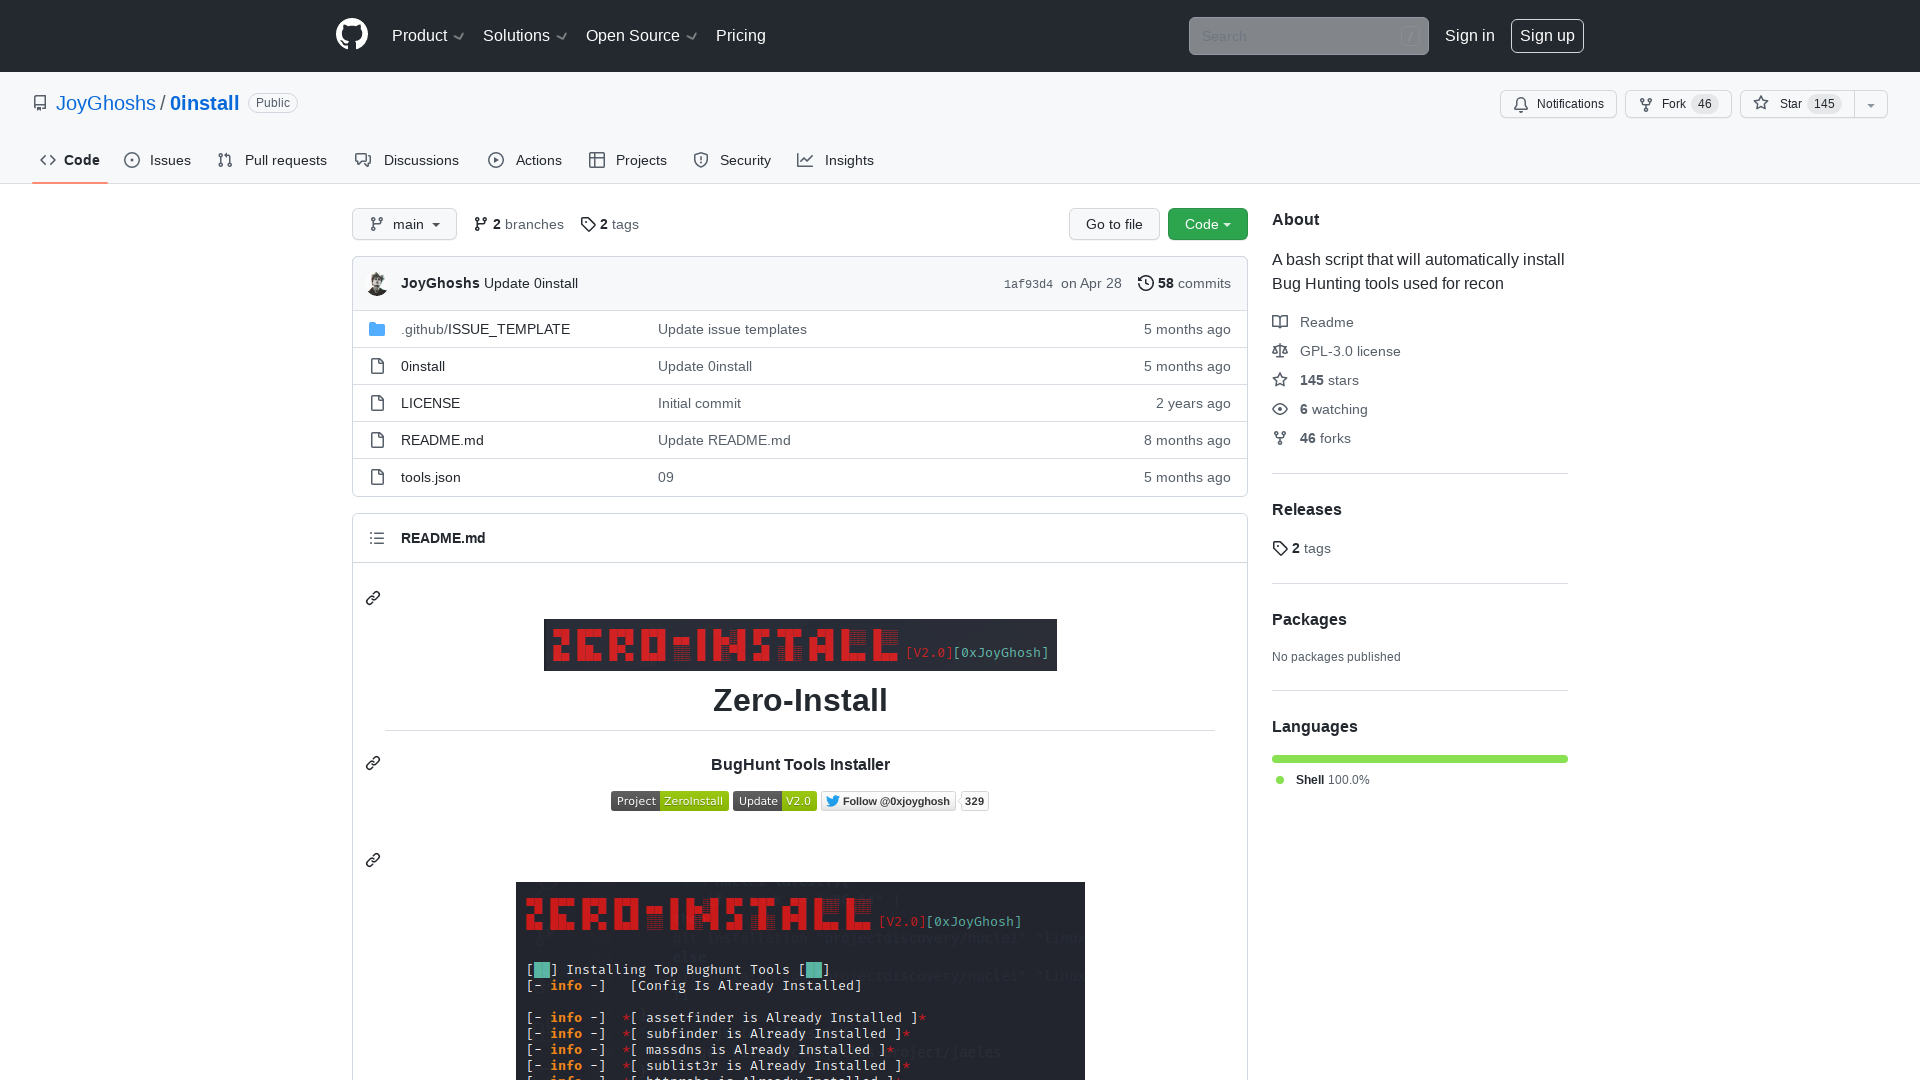Viewport: 1920px width, 1080px height.
Task: Click the Go to file button
Action: point(1114,224)
